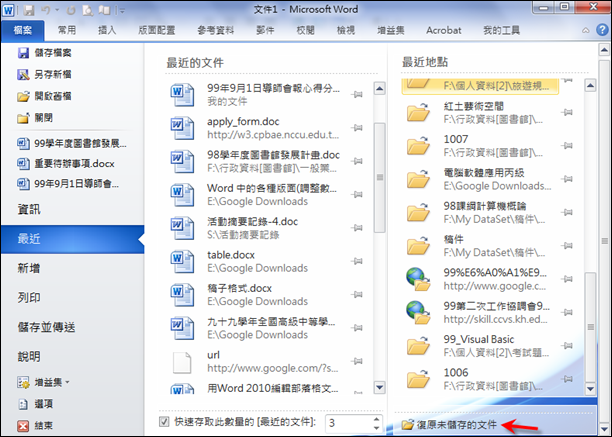The height and width of the screenshot is (437, 612).
Task: Switch to the 參考資料 ribbon tab
Action: pos(216,30)
